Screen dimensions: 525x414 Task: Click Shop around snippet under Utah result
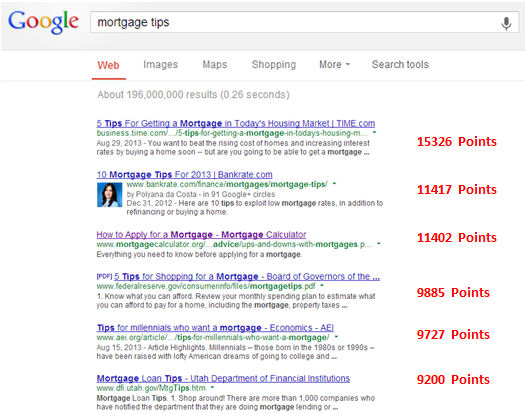pos(236,403)
